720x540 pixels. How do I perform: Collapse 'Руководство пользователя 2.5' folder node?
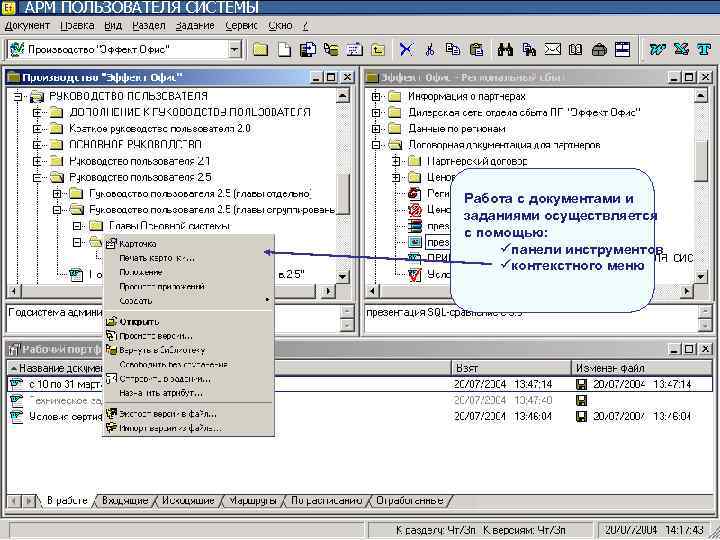(37, 178)
